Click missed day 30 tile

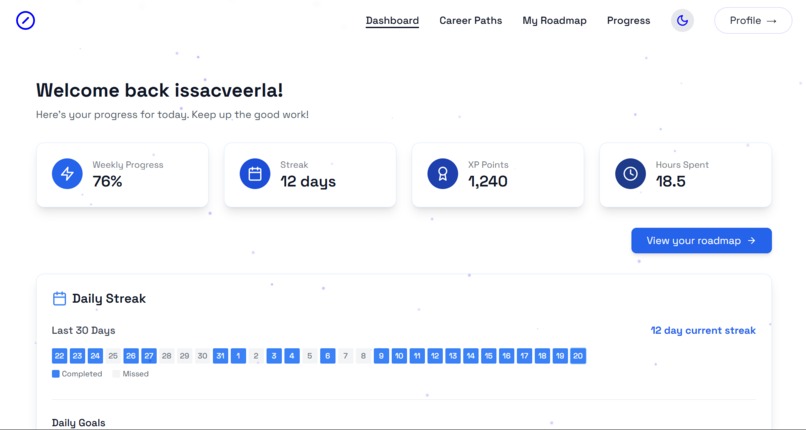pos(203,356)
